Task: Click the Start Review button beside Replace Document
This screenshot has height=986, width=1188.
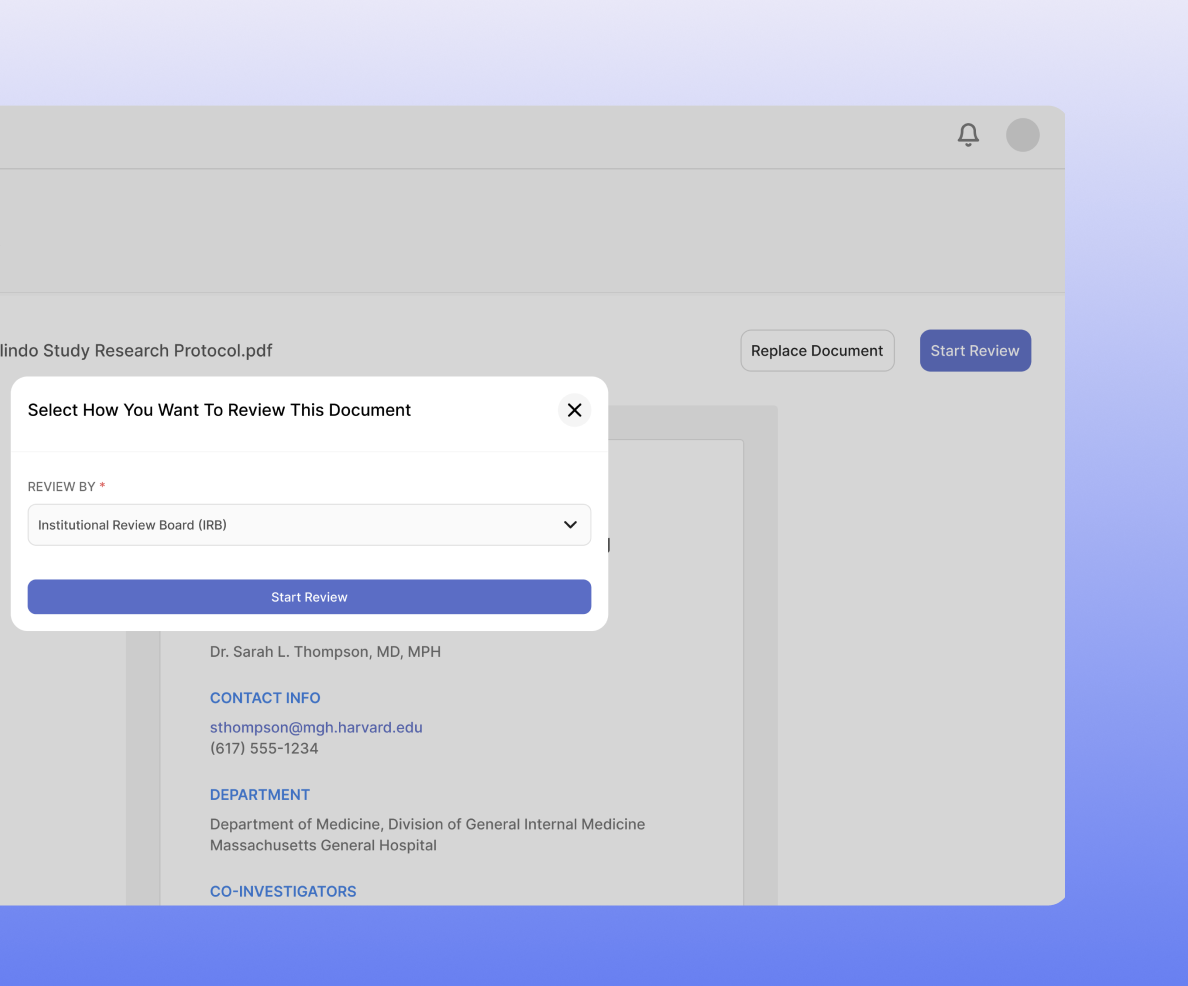Action: [974, 351]
